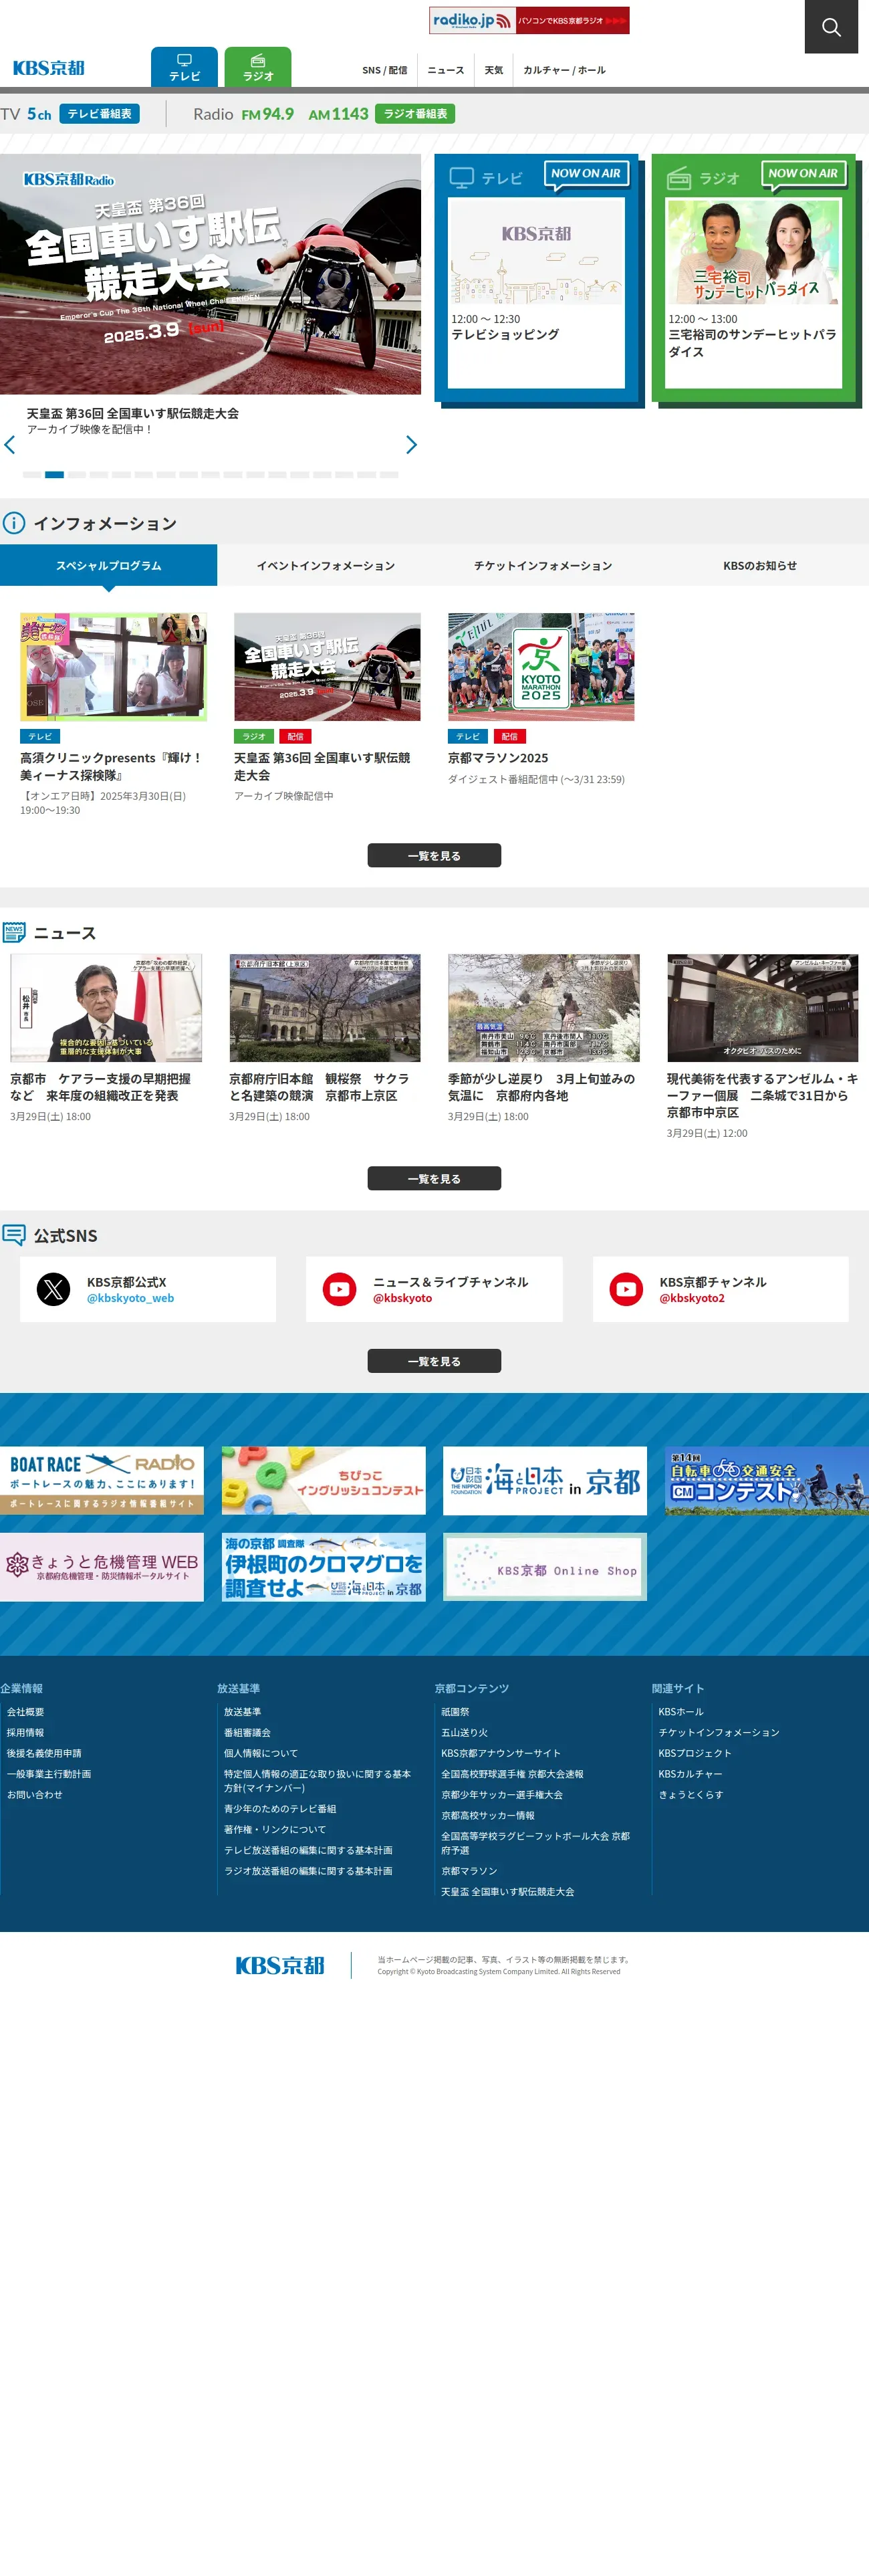Open the 会社概要 footer link
The image size is (869, 2576).
coord(25,1712)
